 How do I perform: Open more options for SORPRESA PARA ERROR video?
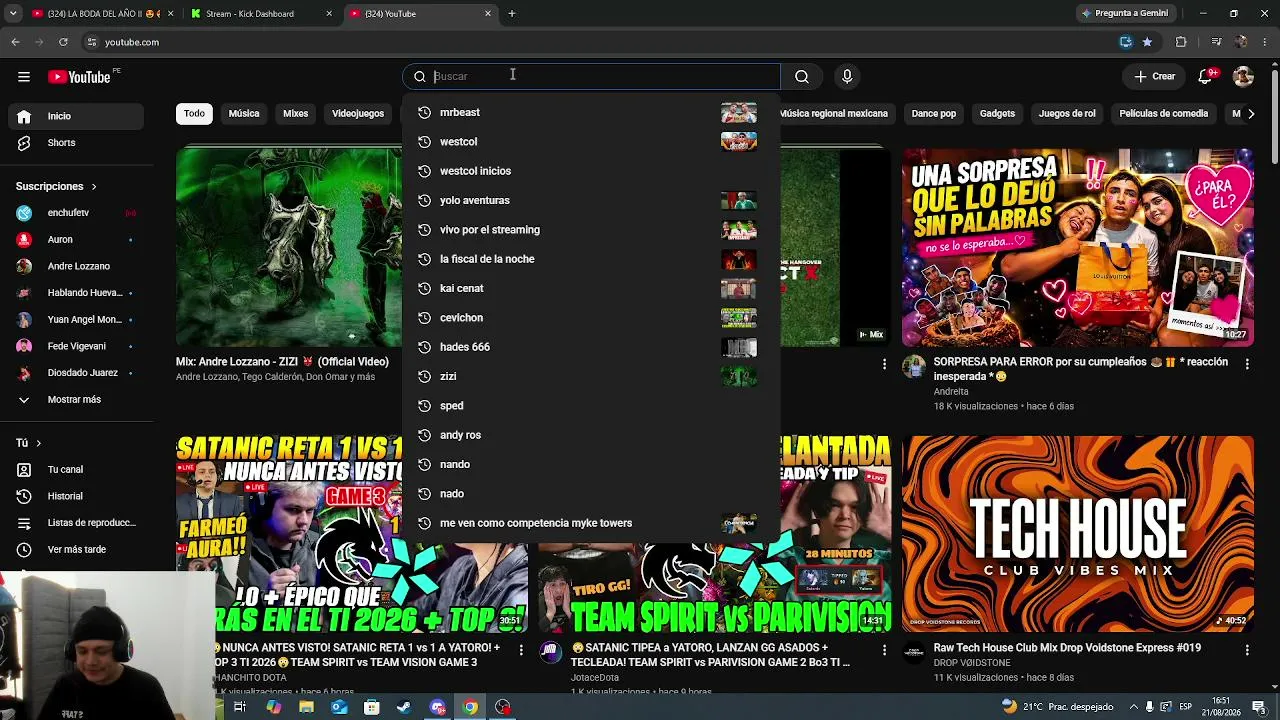pyautogui.click(x=1247, y=364)
